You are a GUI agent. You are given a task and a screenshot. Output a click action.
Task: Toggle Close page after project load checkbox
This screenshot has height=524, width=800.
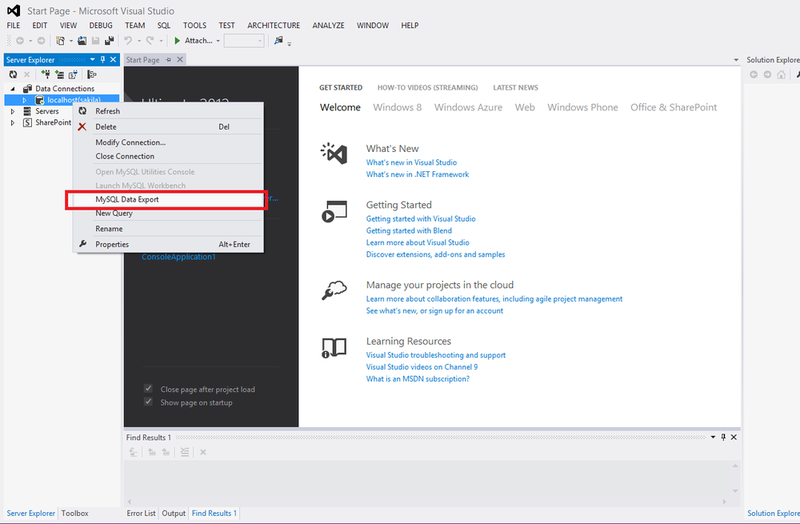[x=148, y=389]
